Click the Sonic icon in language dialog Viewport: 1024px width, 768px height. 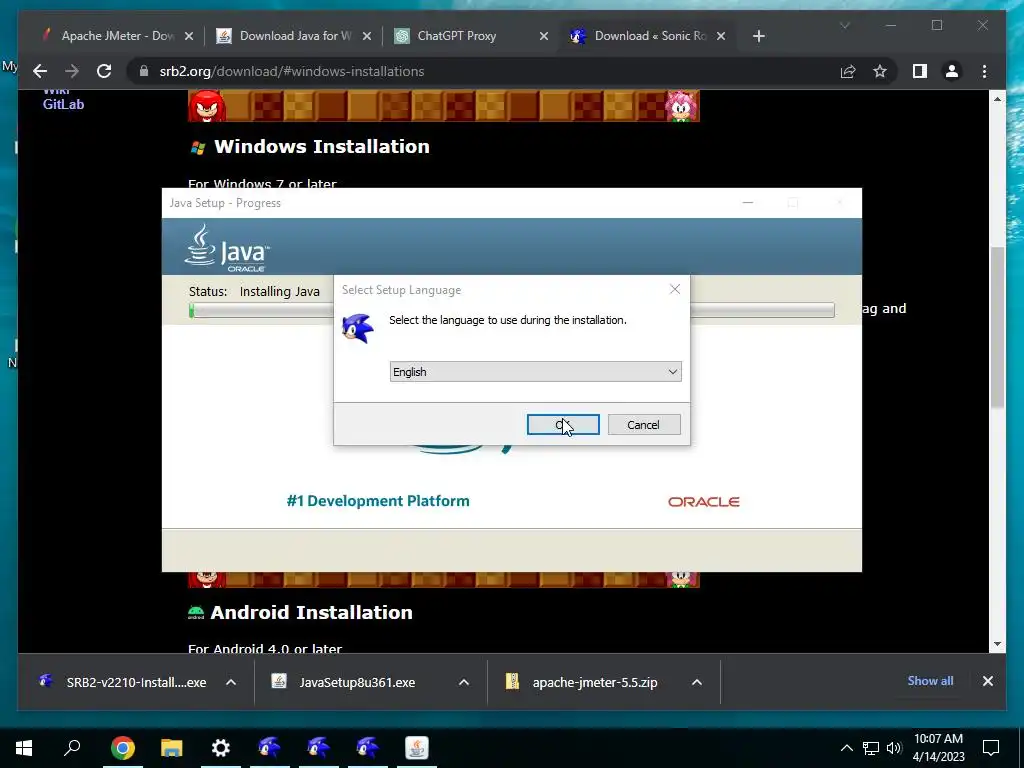coord(358,328)
